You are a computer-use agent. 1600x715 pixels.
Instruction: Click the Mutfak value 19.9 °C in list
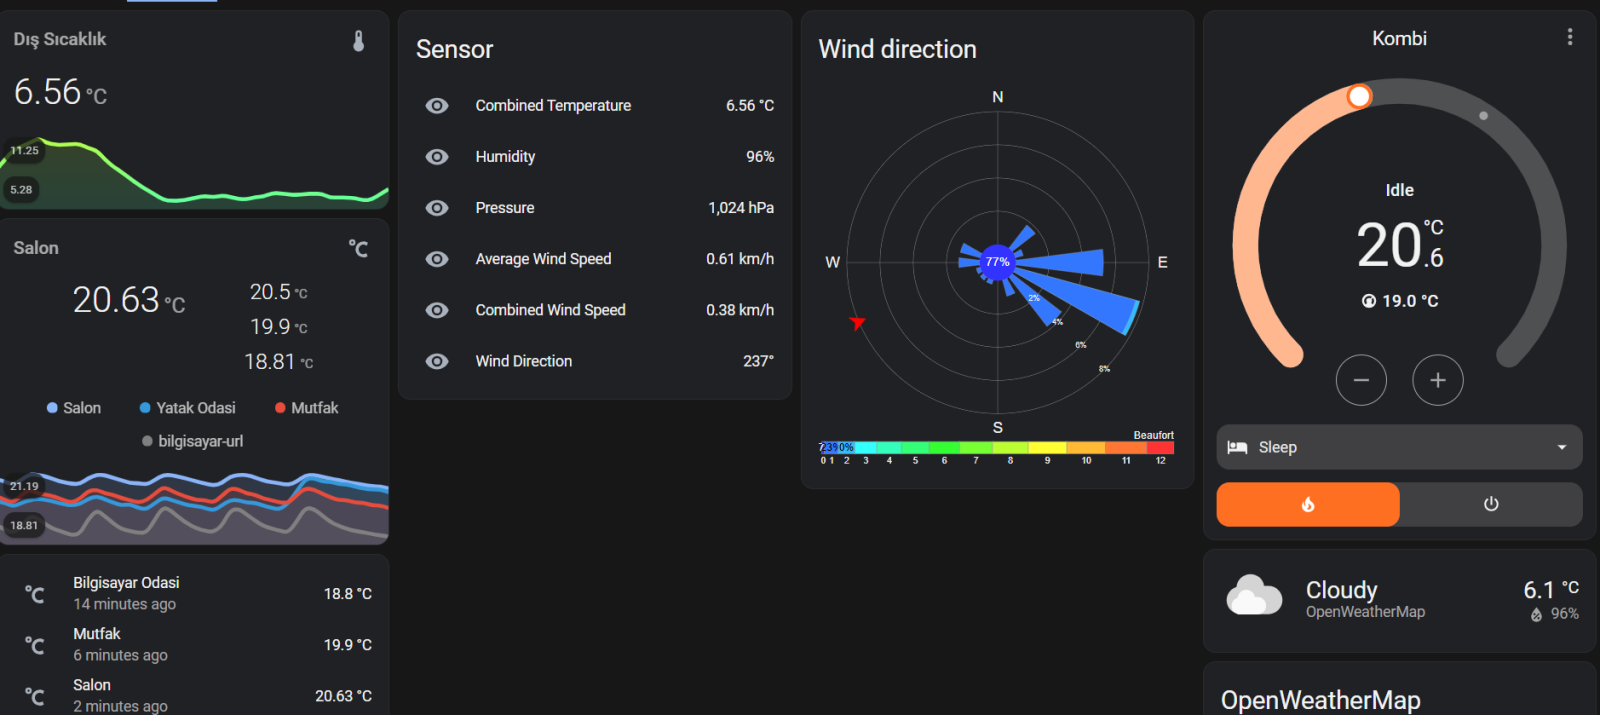click(348, 645)
